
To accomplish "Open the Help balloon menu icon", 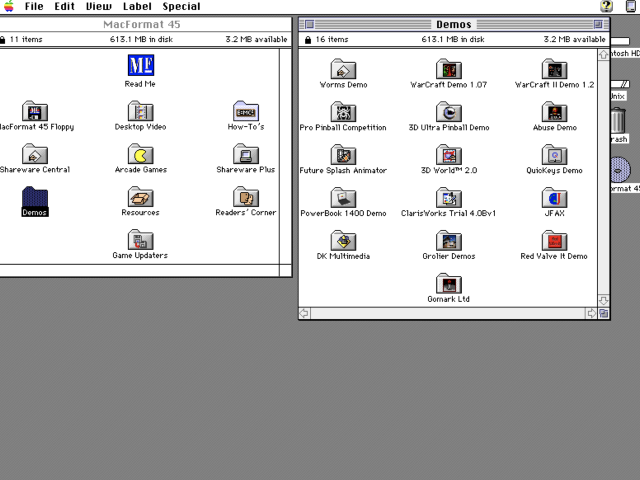I will point(607,6).
